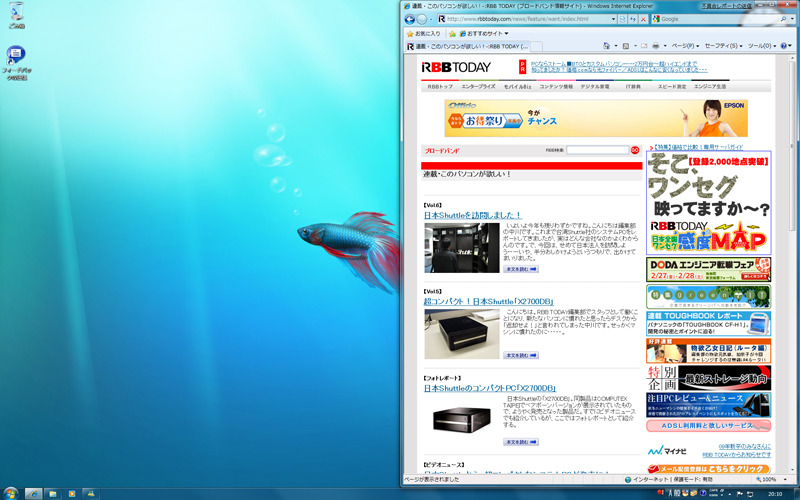800x500 pixels.
Task: Open the print options dropdown arrow
Action: [x=663, y=46]
